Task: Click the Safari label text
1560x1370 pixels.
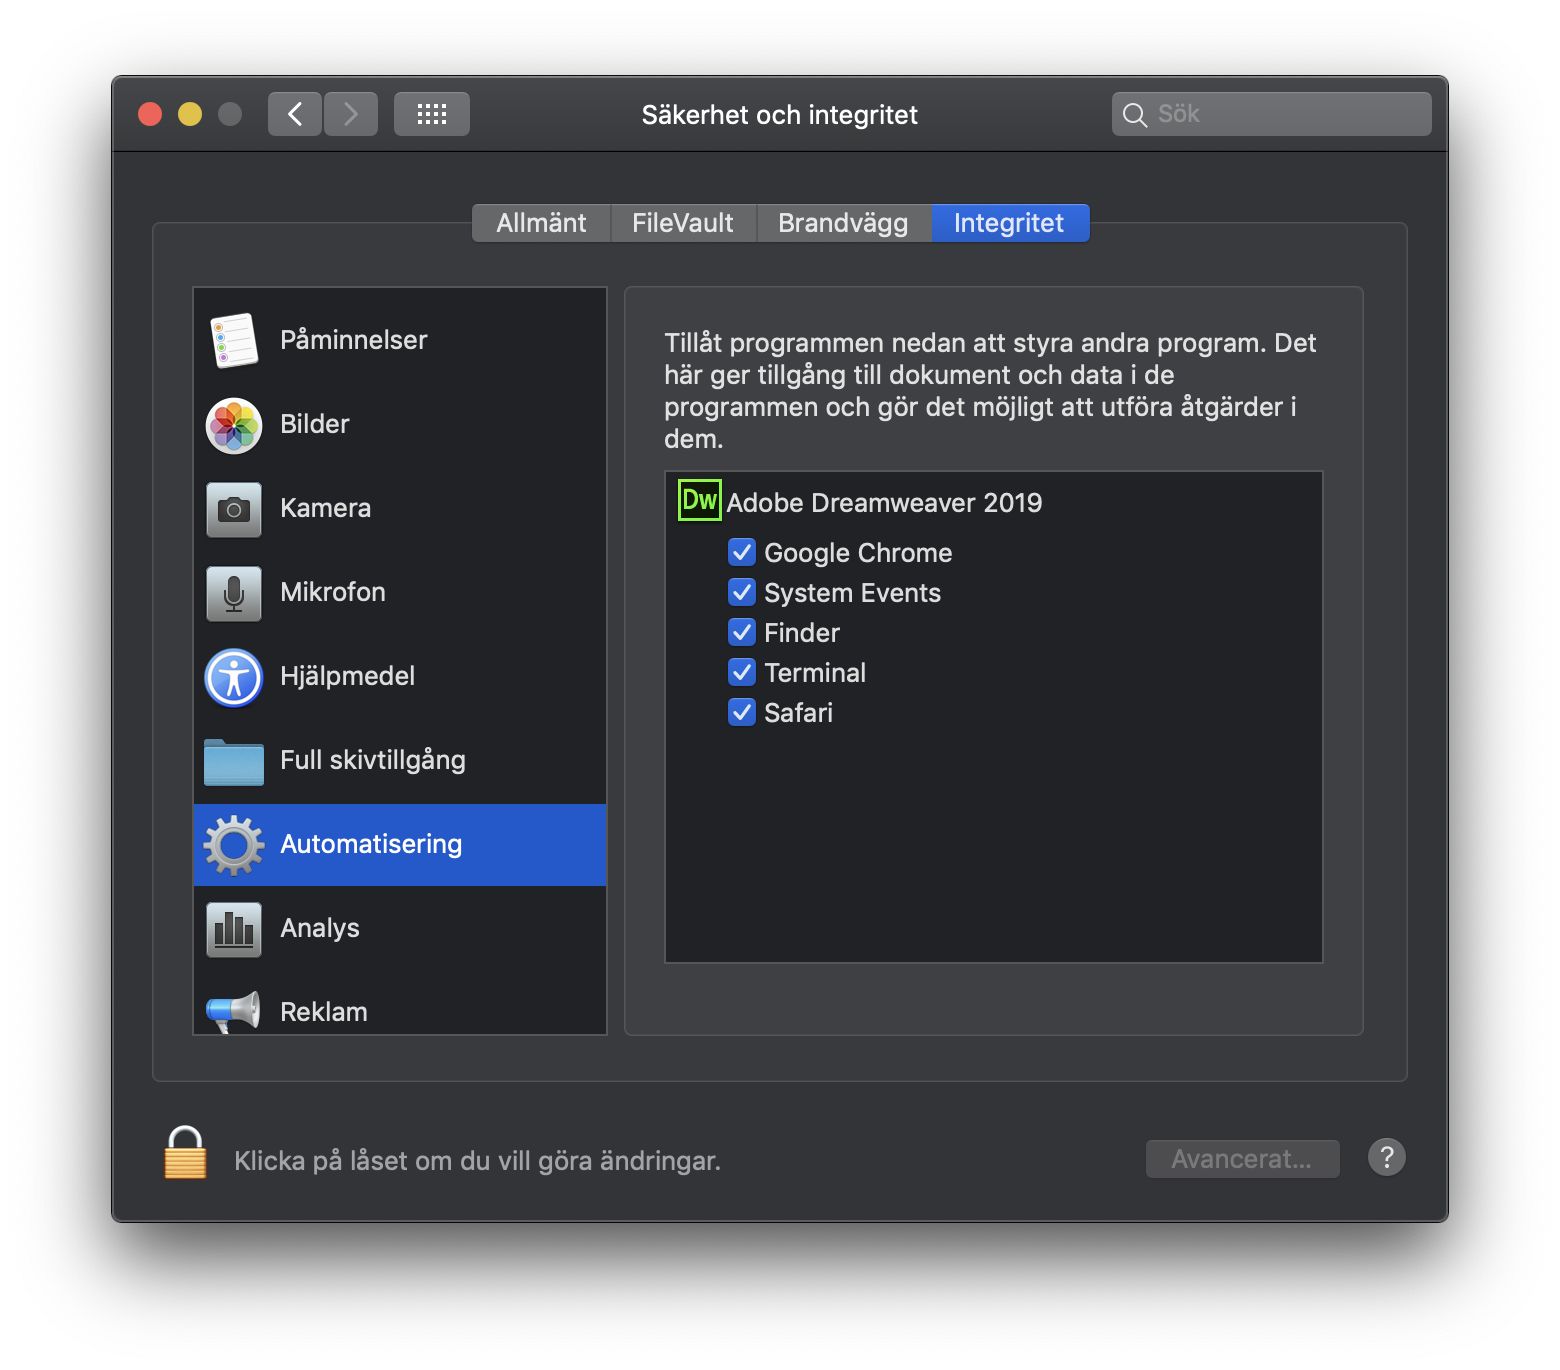Action: (798, 713)
